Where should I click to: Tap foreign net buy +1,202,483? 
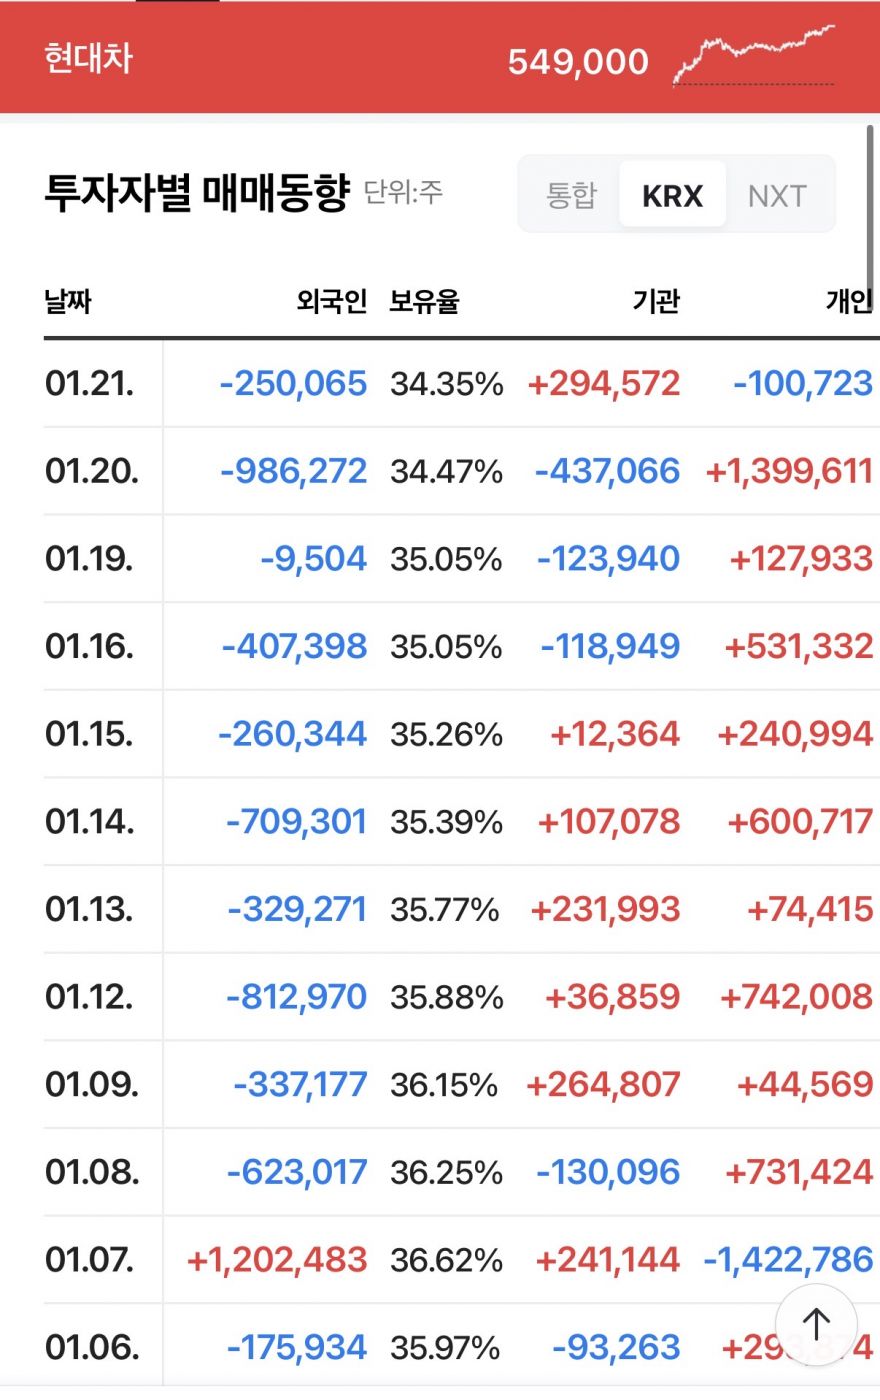click(x=277, y=1259)
